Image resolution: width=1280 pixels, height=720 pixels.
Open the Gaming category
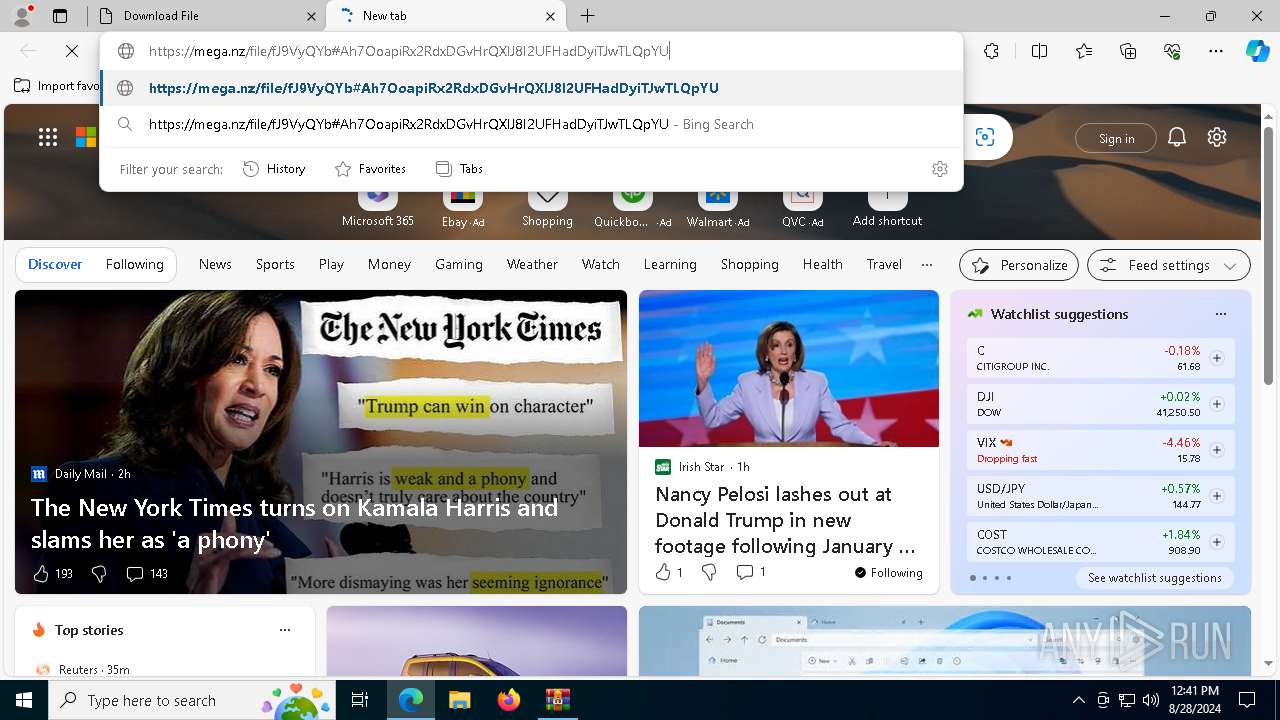point(459,264)
